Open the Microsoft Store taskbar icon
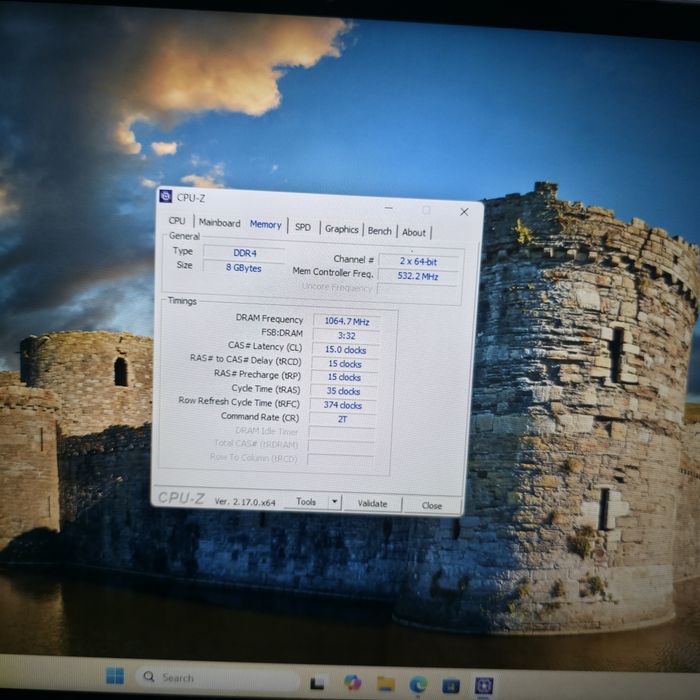 coord(451,685)
